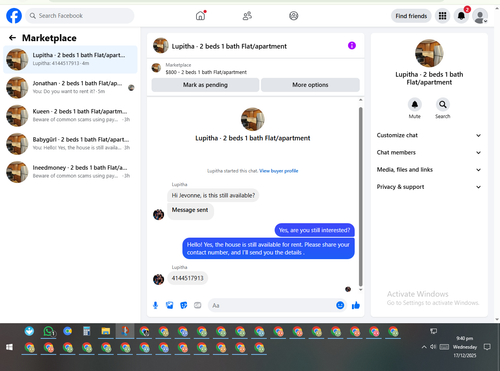Click the keyboard icon in system tray

444,347
